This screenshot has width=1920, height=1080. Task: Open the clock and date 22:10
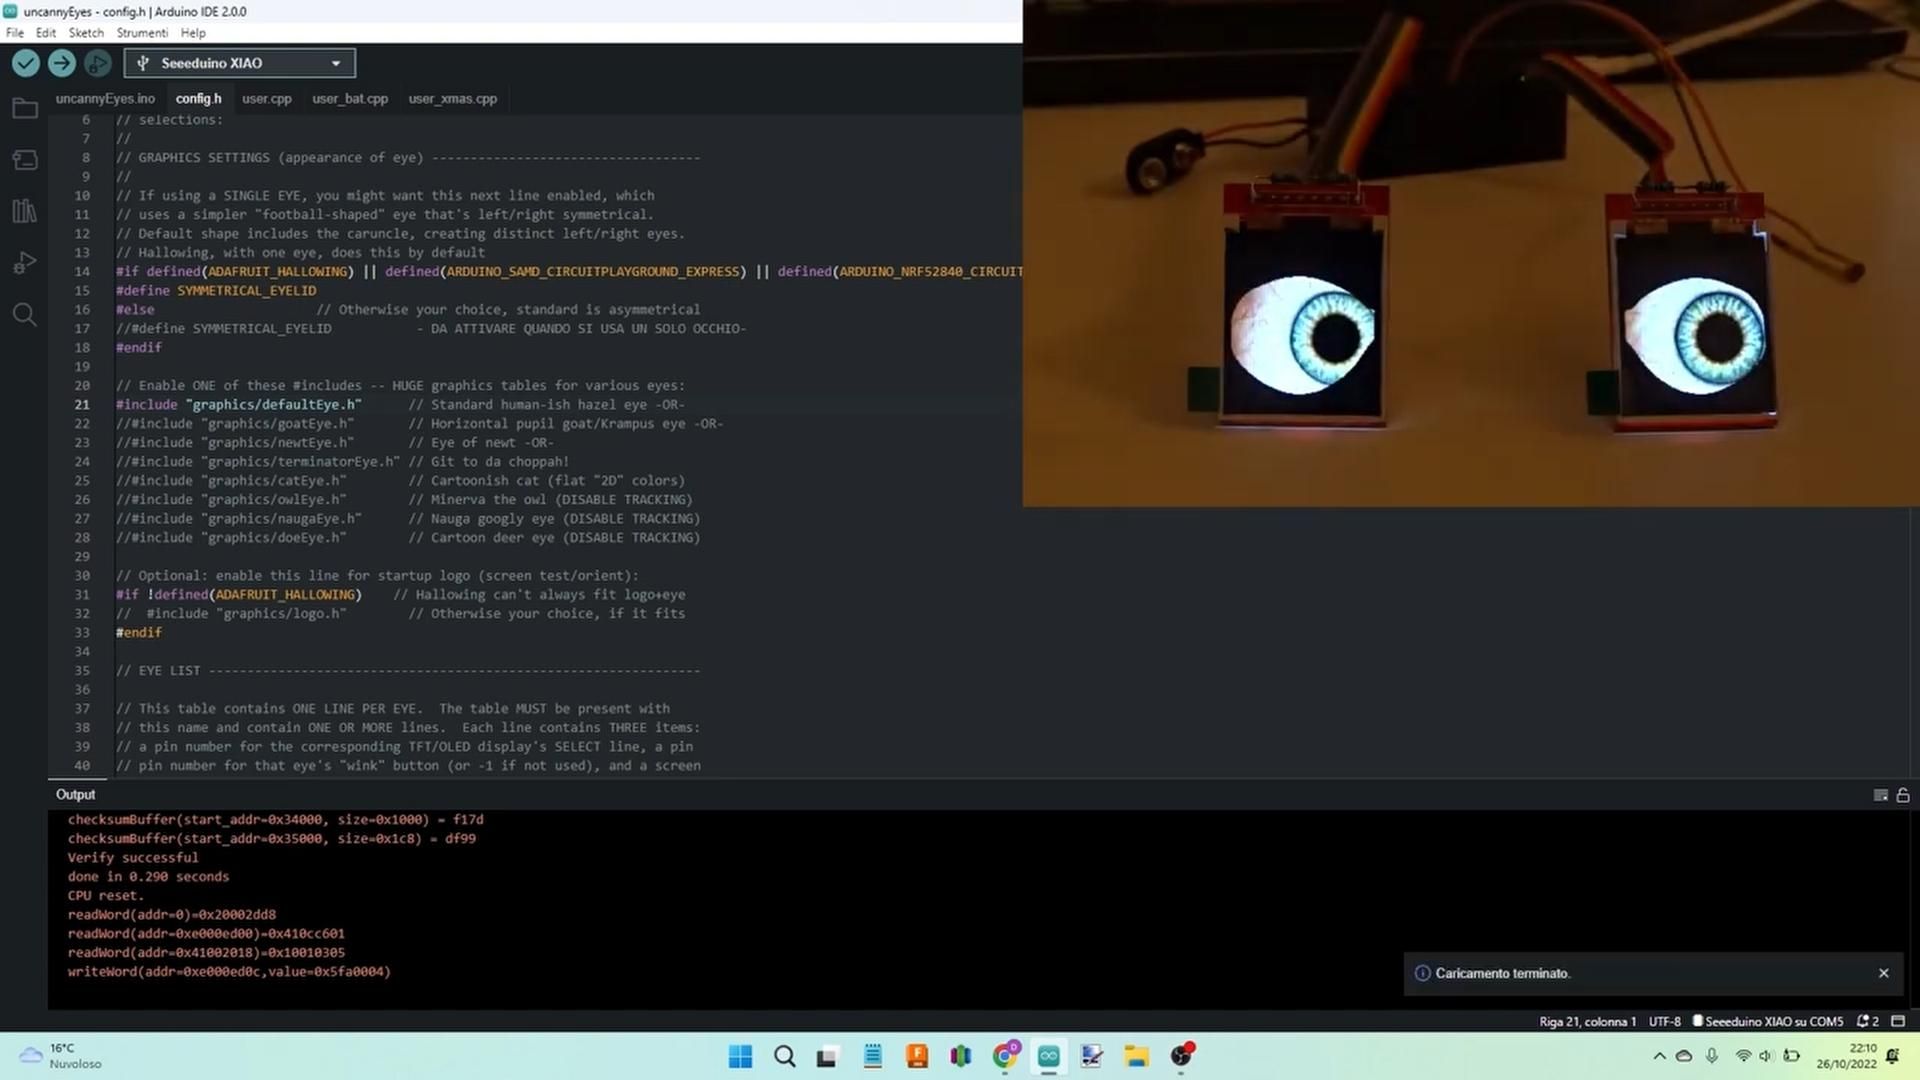(x=1846, y=1056)
